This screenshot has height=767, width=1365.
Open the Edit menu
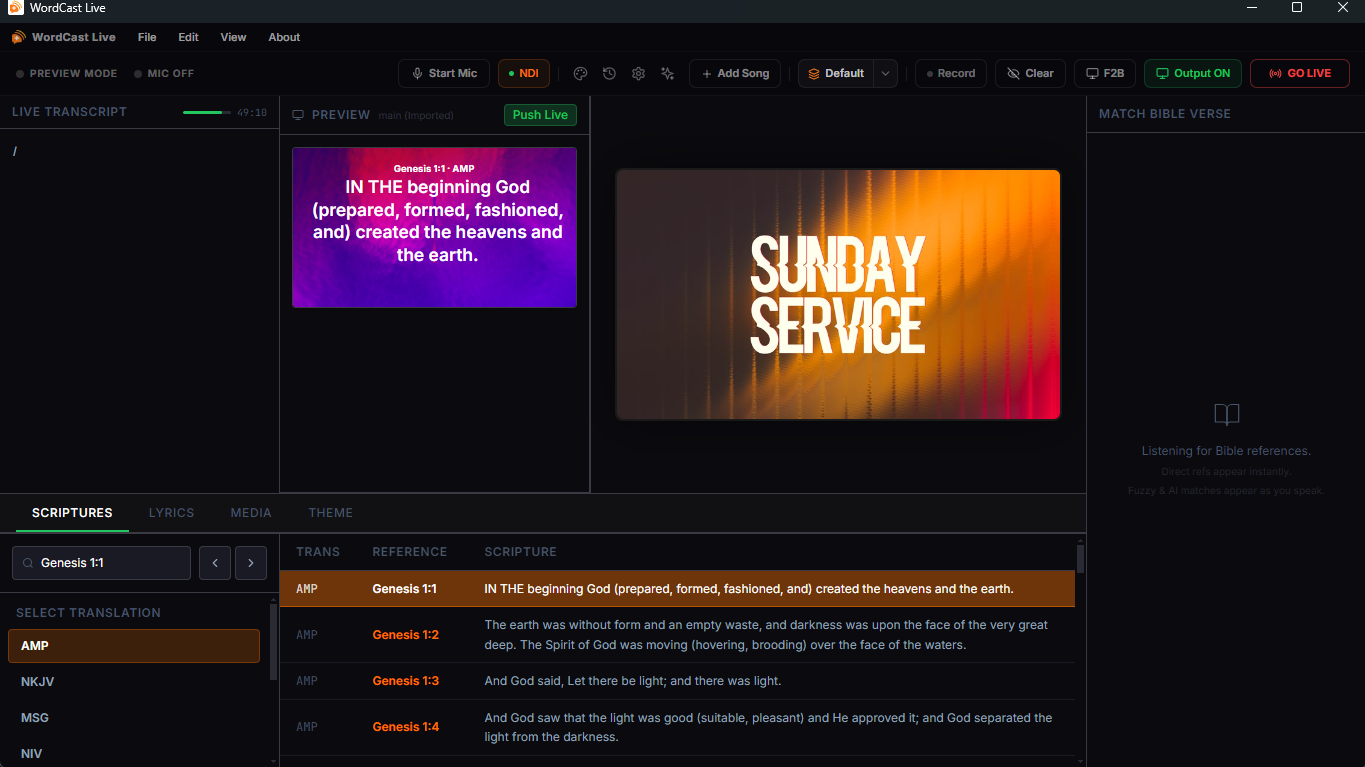tap(189, 37)
